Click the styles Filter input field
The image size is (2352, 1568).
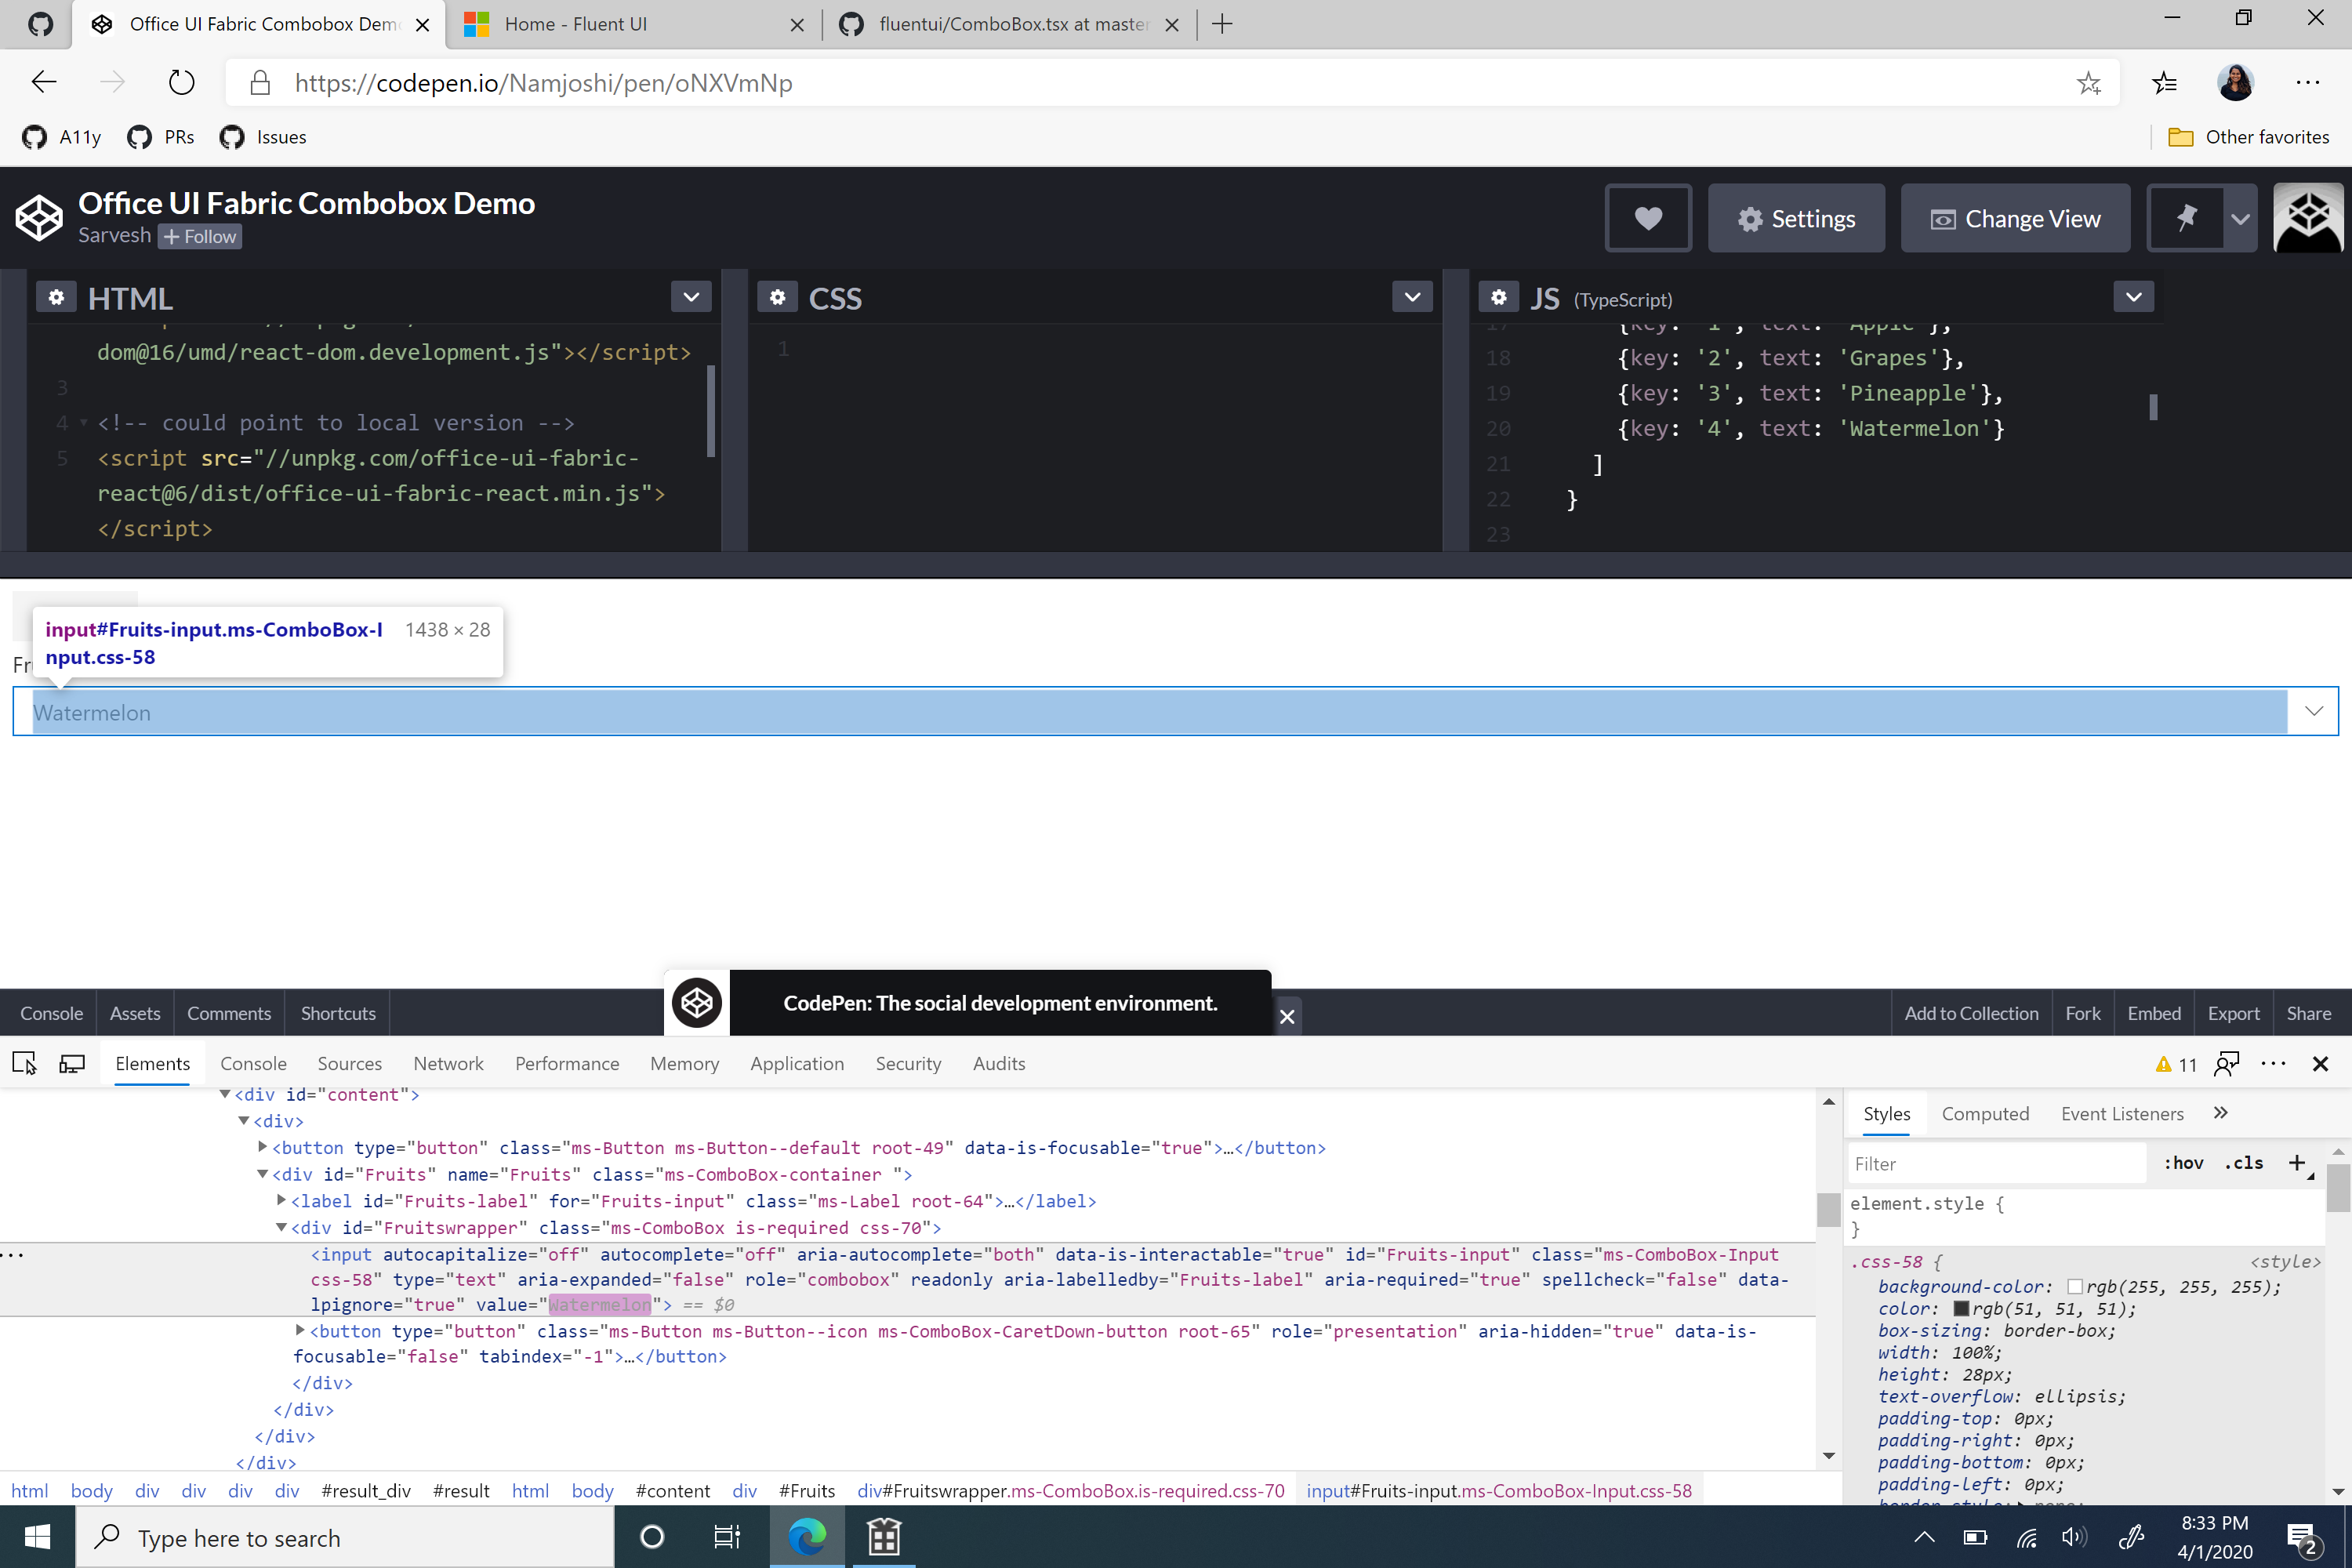[1995, 1163]
